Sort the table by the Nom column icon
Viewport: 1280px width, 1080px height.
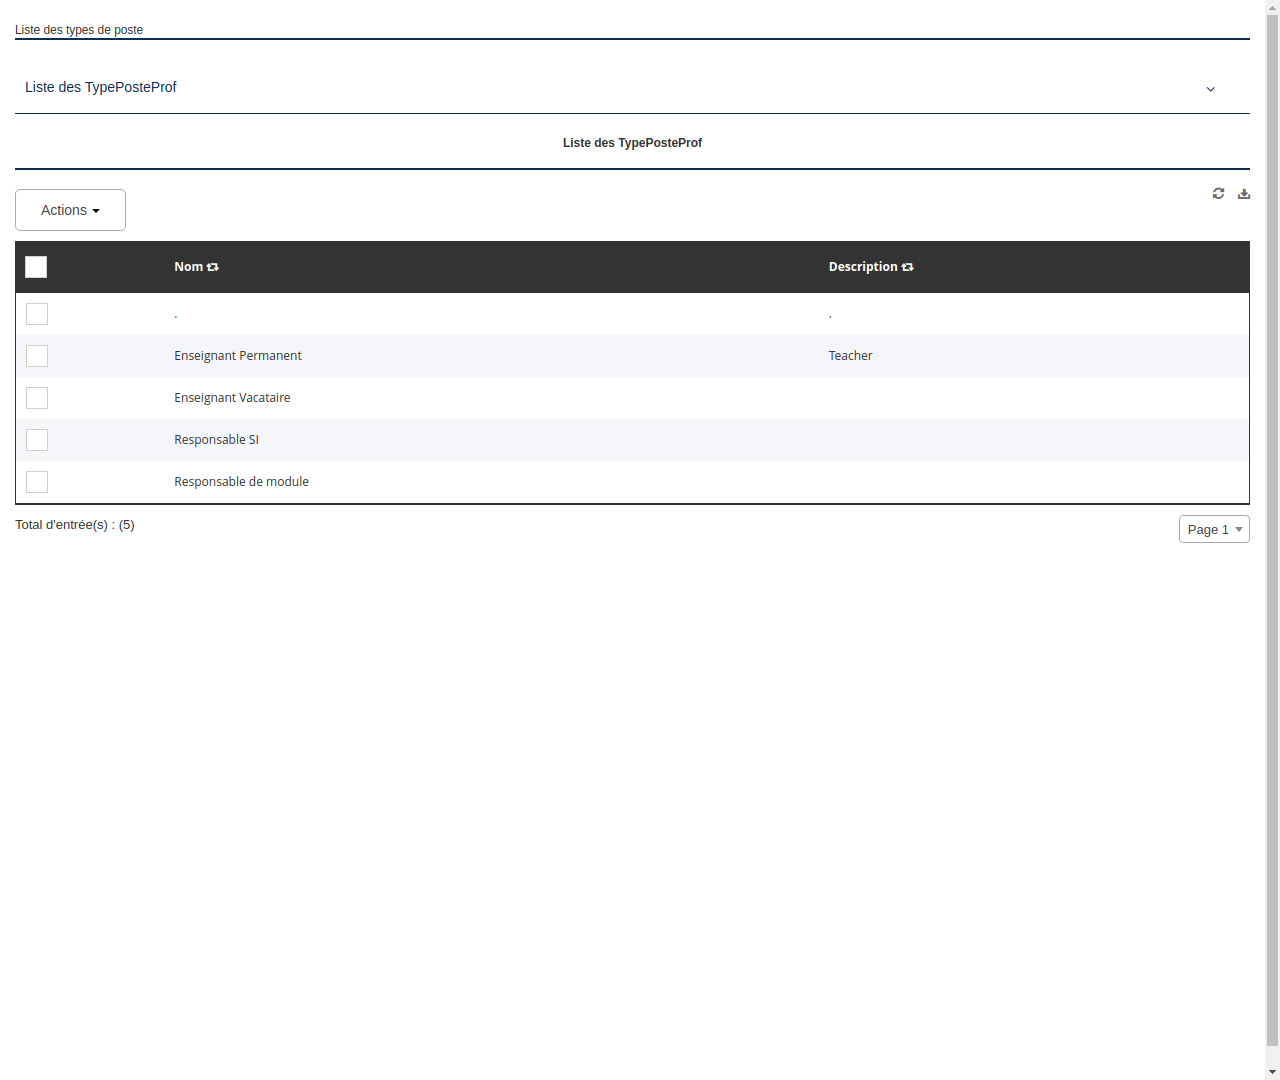(x=212, y=267)
